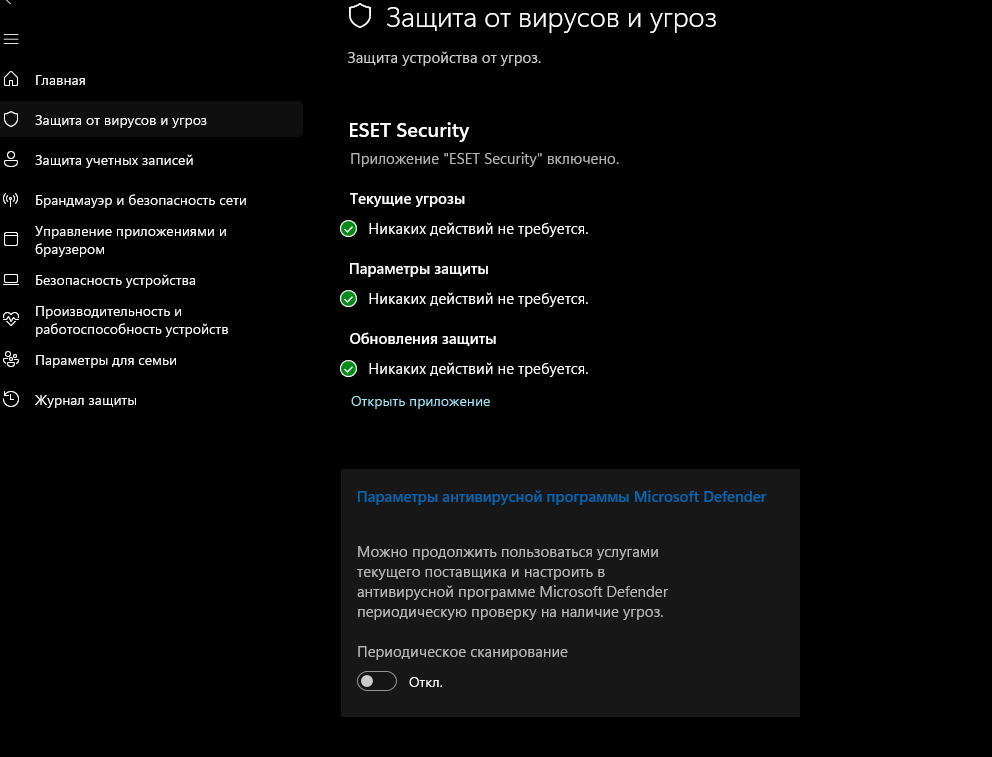Select Защита учетных записей in sidebar
992x757 pixels.
coord(114,160)
